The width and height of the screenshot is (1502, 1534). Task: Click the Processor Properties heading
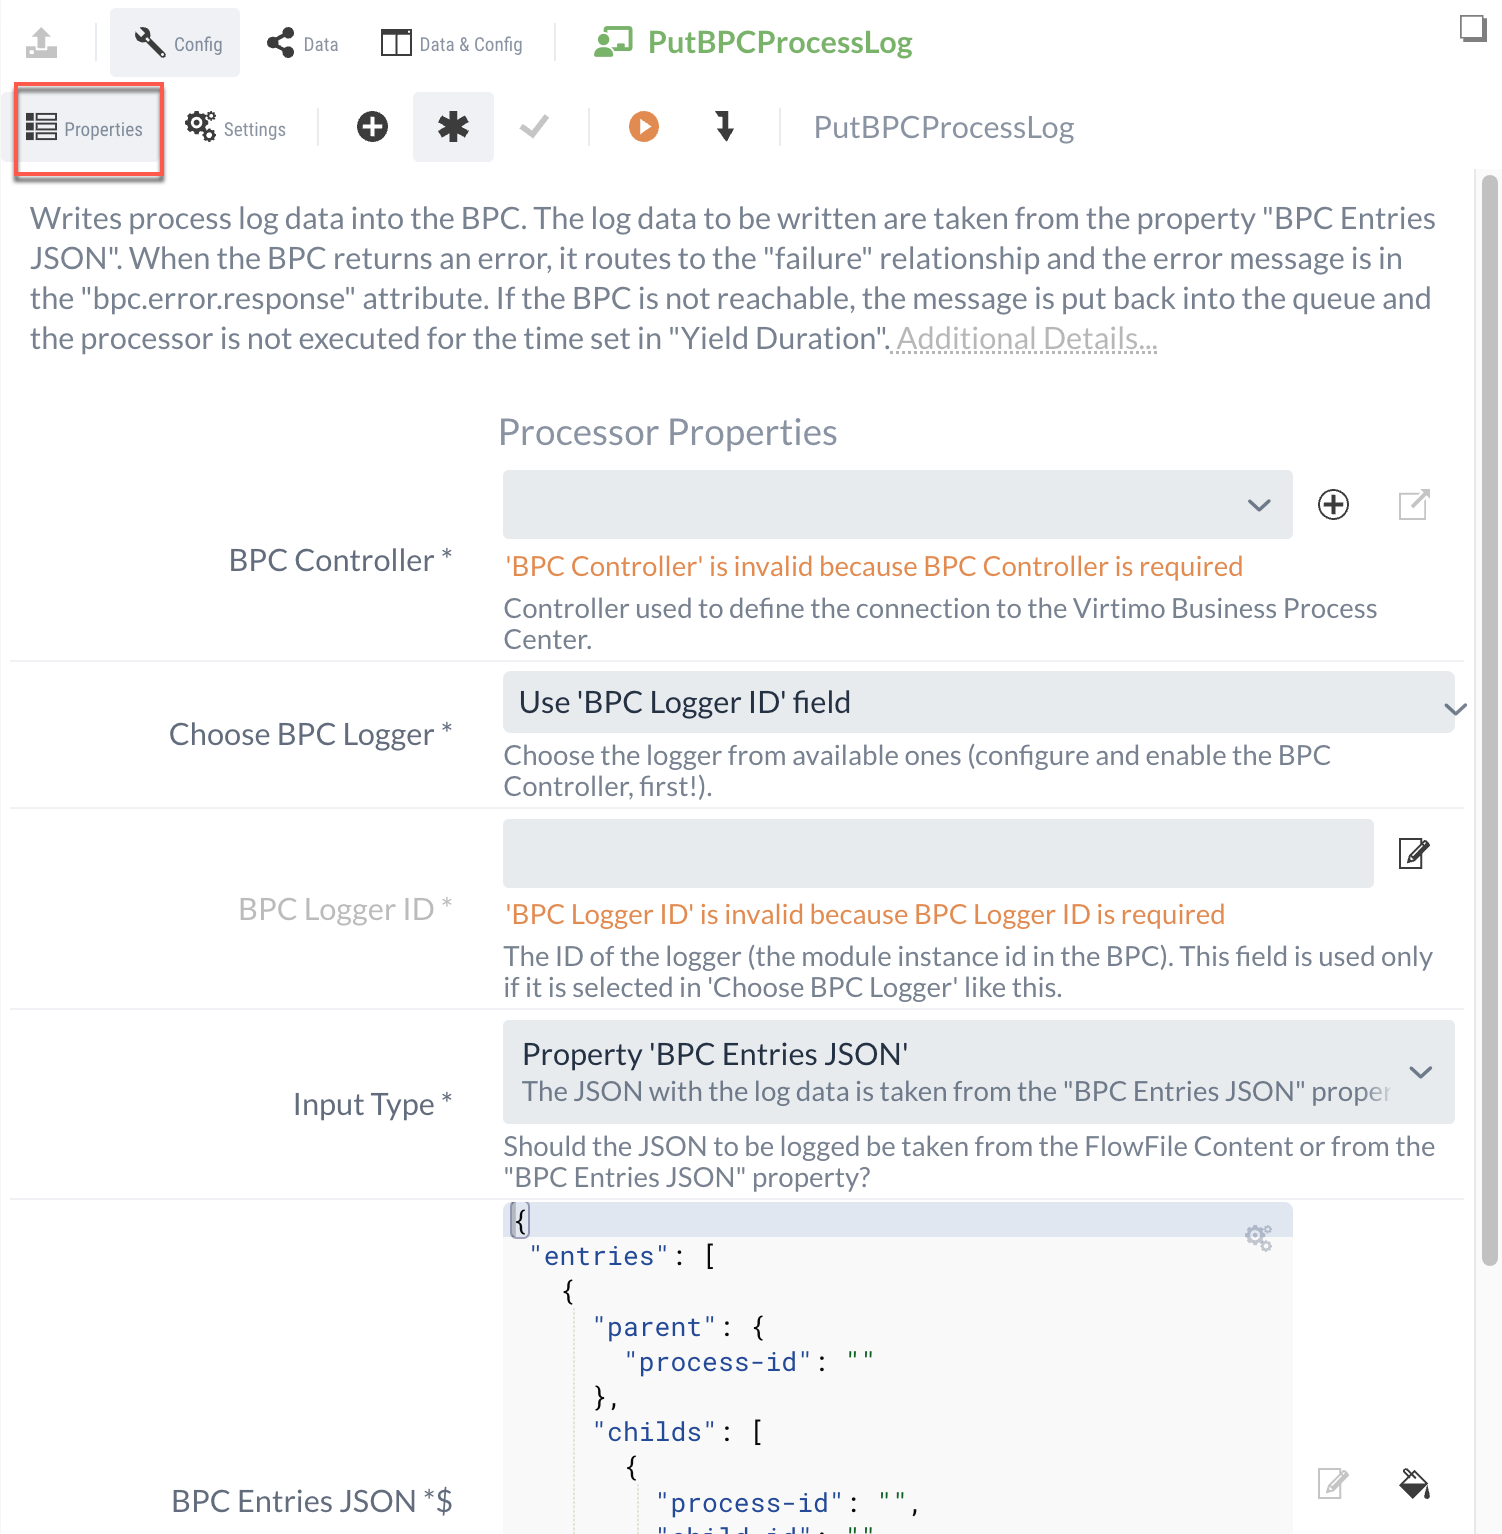coord(668,432)
